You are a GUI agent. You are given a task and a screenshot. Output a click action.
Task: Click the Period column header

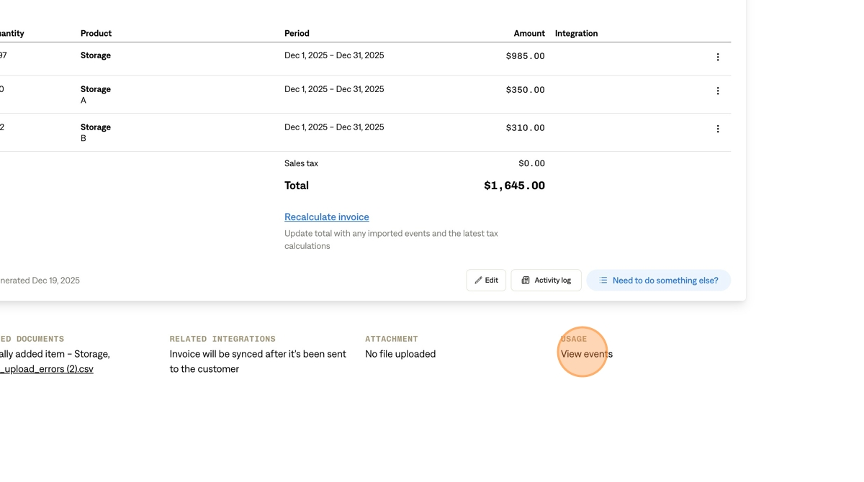(x=297, y=33)
